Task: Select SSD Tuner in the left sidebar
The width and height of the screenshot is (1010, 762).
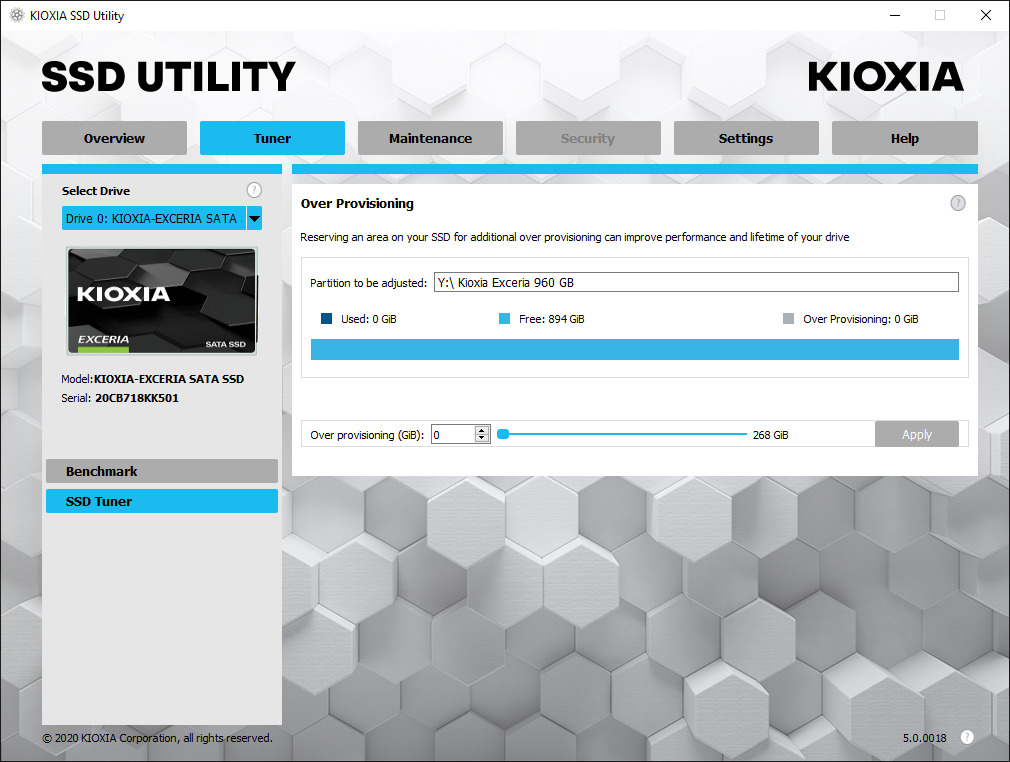Action: pyautogui.click(x=161, y=501)
